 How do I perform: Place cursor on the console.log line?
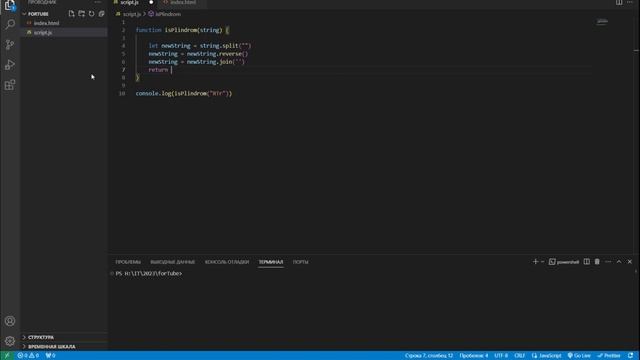(x=184, y=93)
